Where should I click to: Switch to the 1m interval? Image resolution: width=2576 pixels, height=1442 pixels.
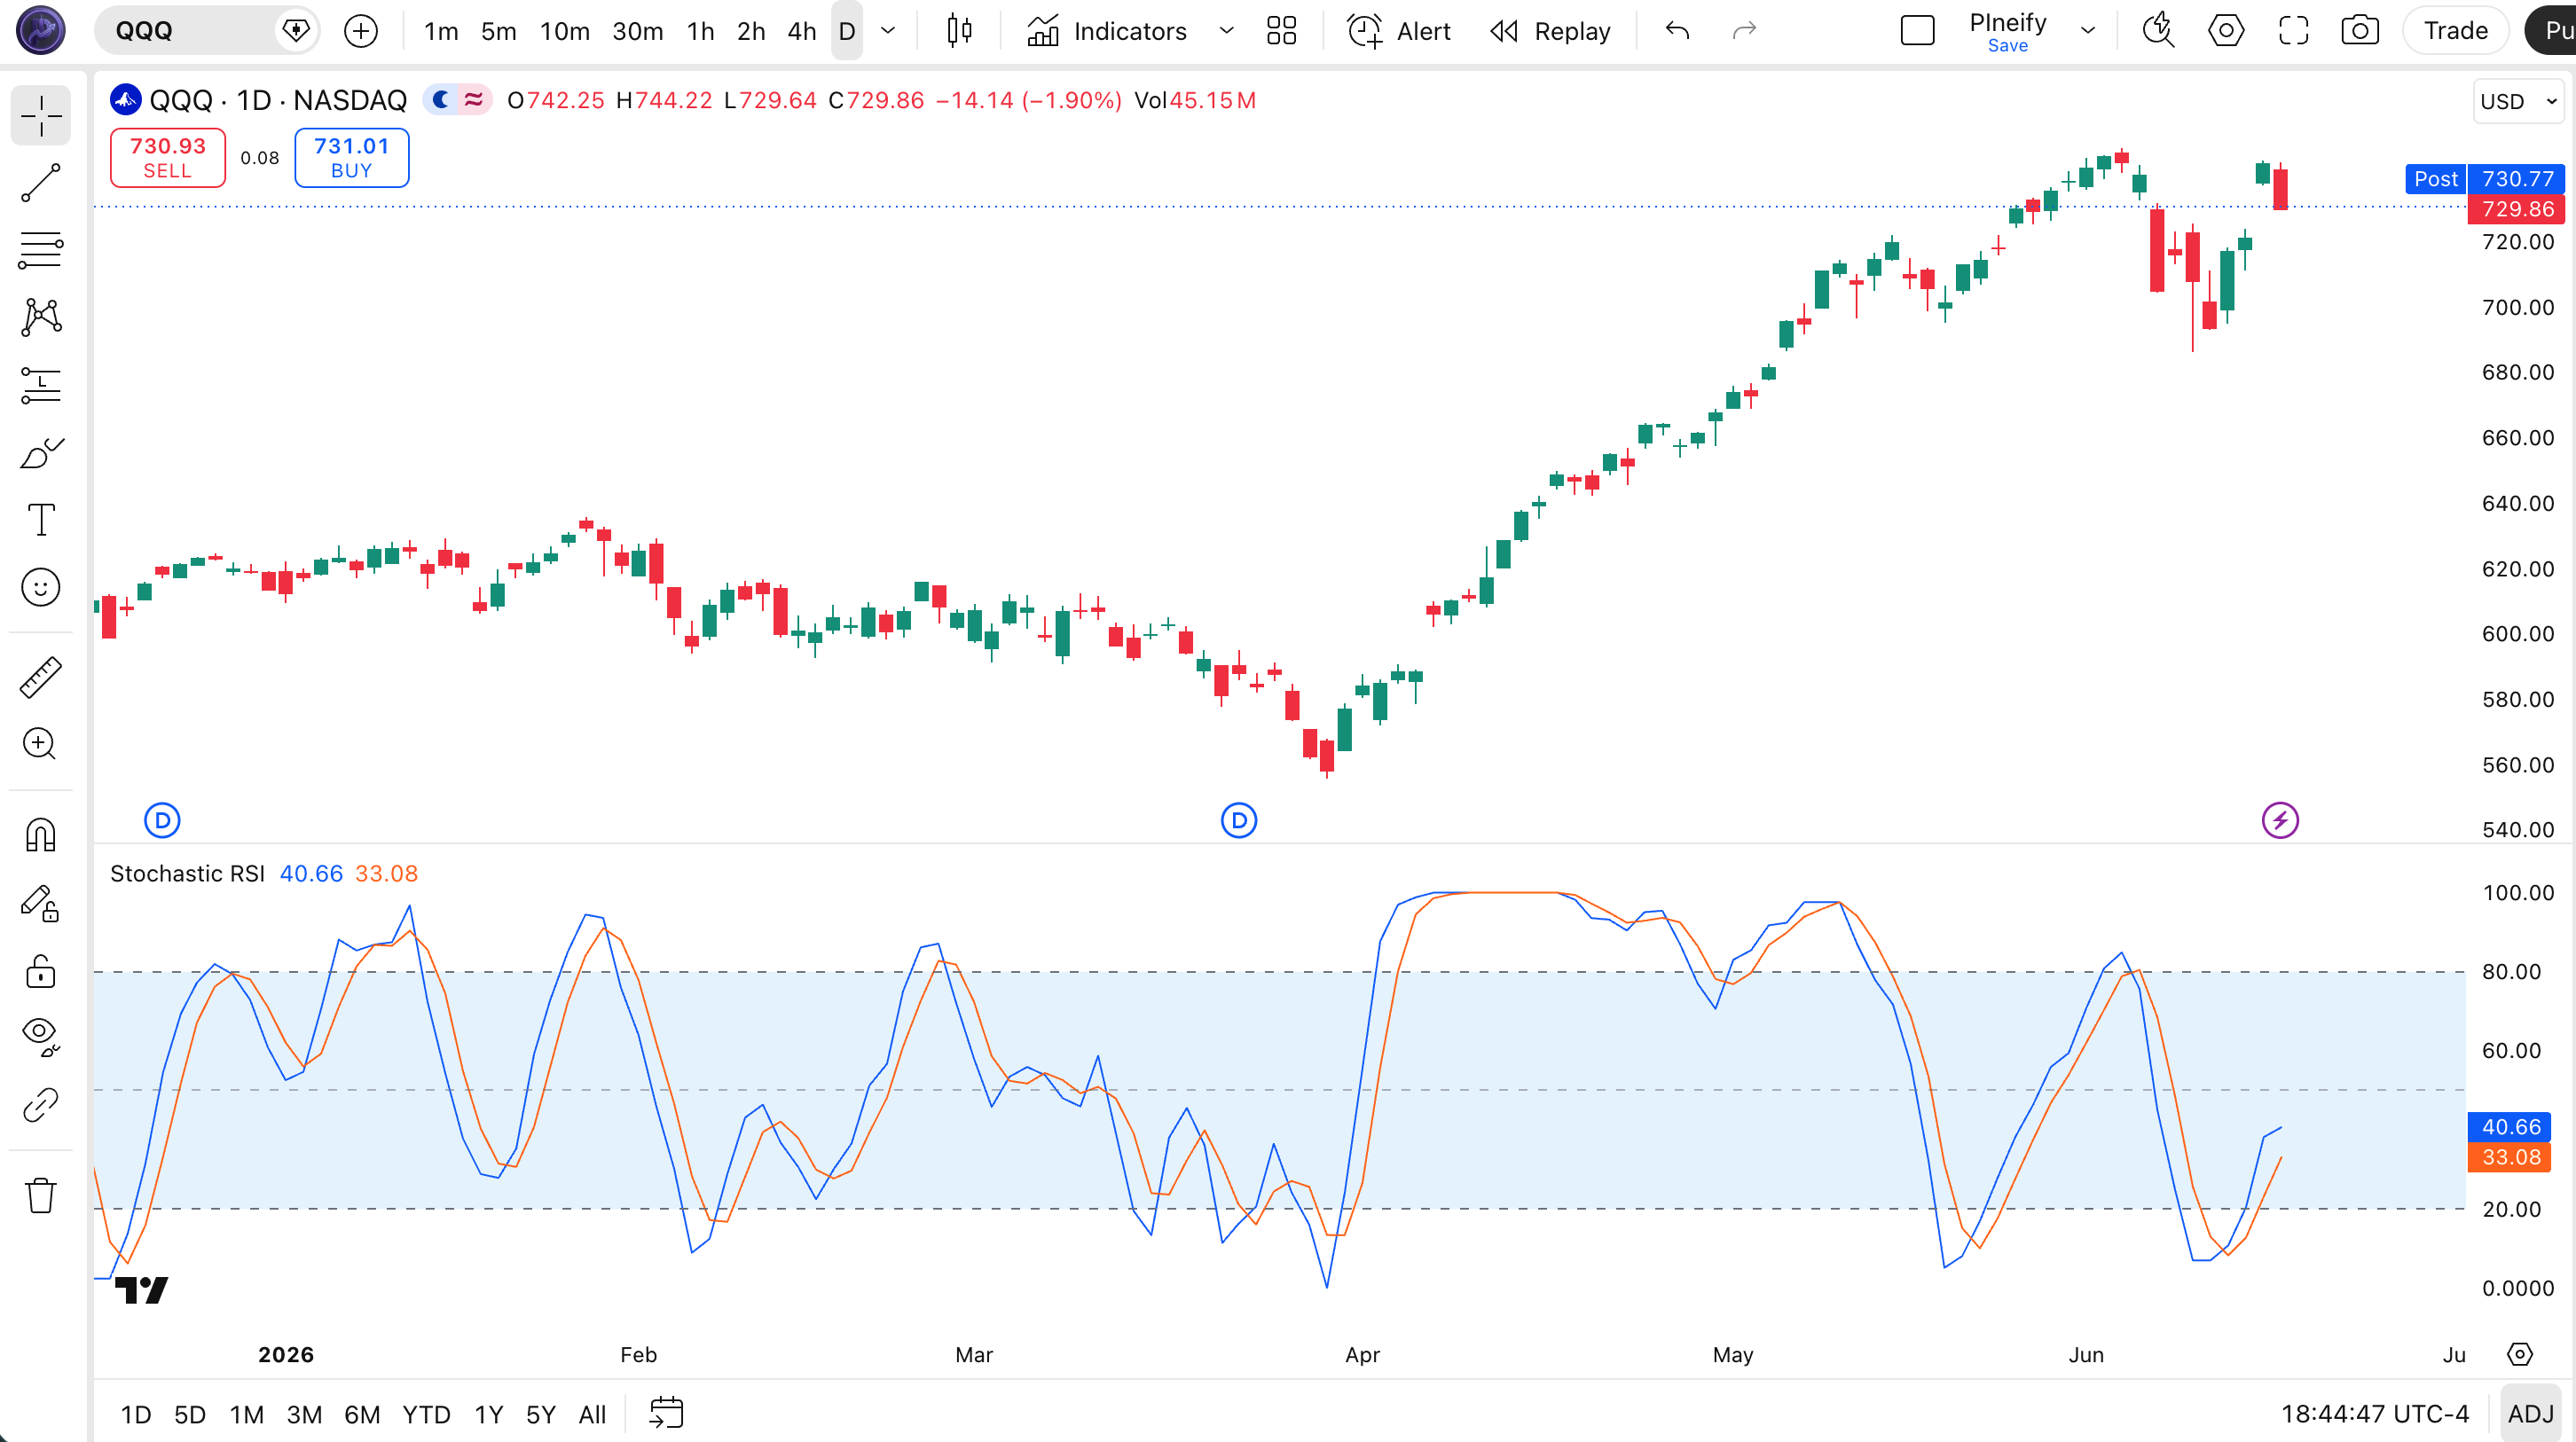click(441, 31)
